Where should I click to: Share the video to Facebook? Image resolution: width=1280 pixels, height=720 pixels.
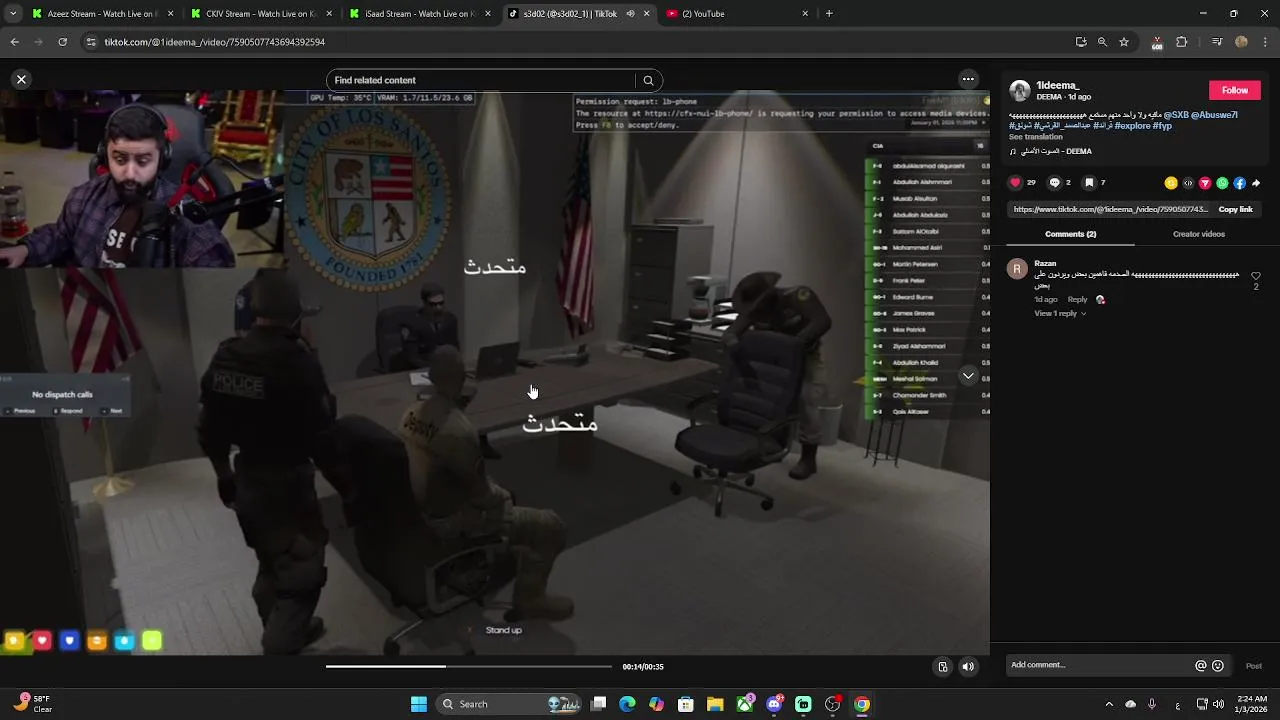(1239, 183)
